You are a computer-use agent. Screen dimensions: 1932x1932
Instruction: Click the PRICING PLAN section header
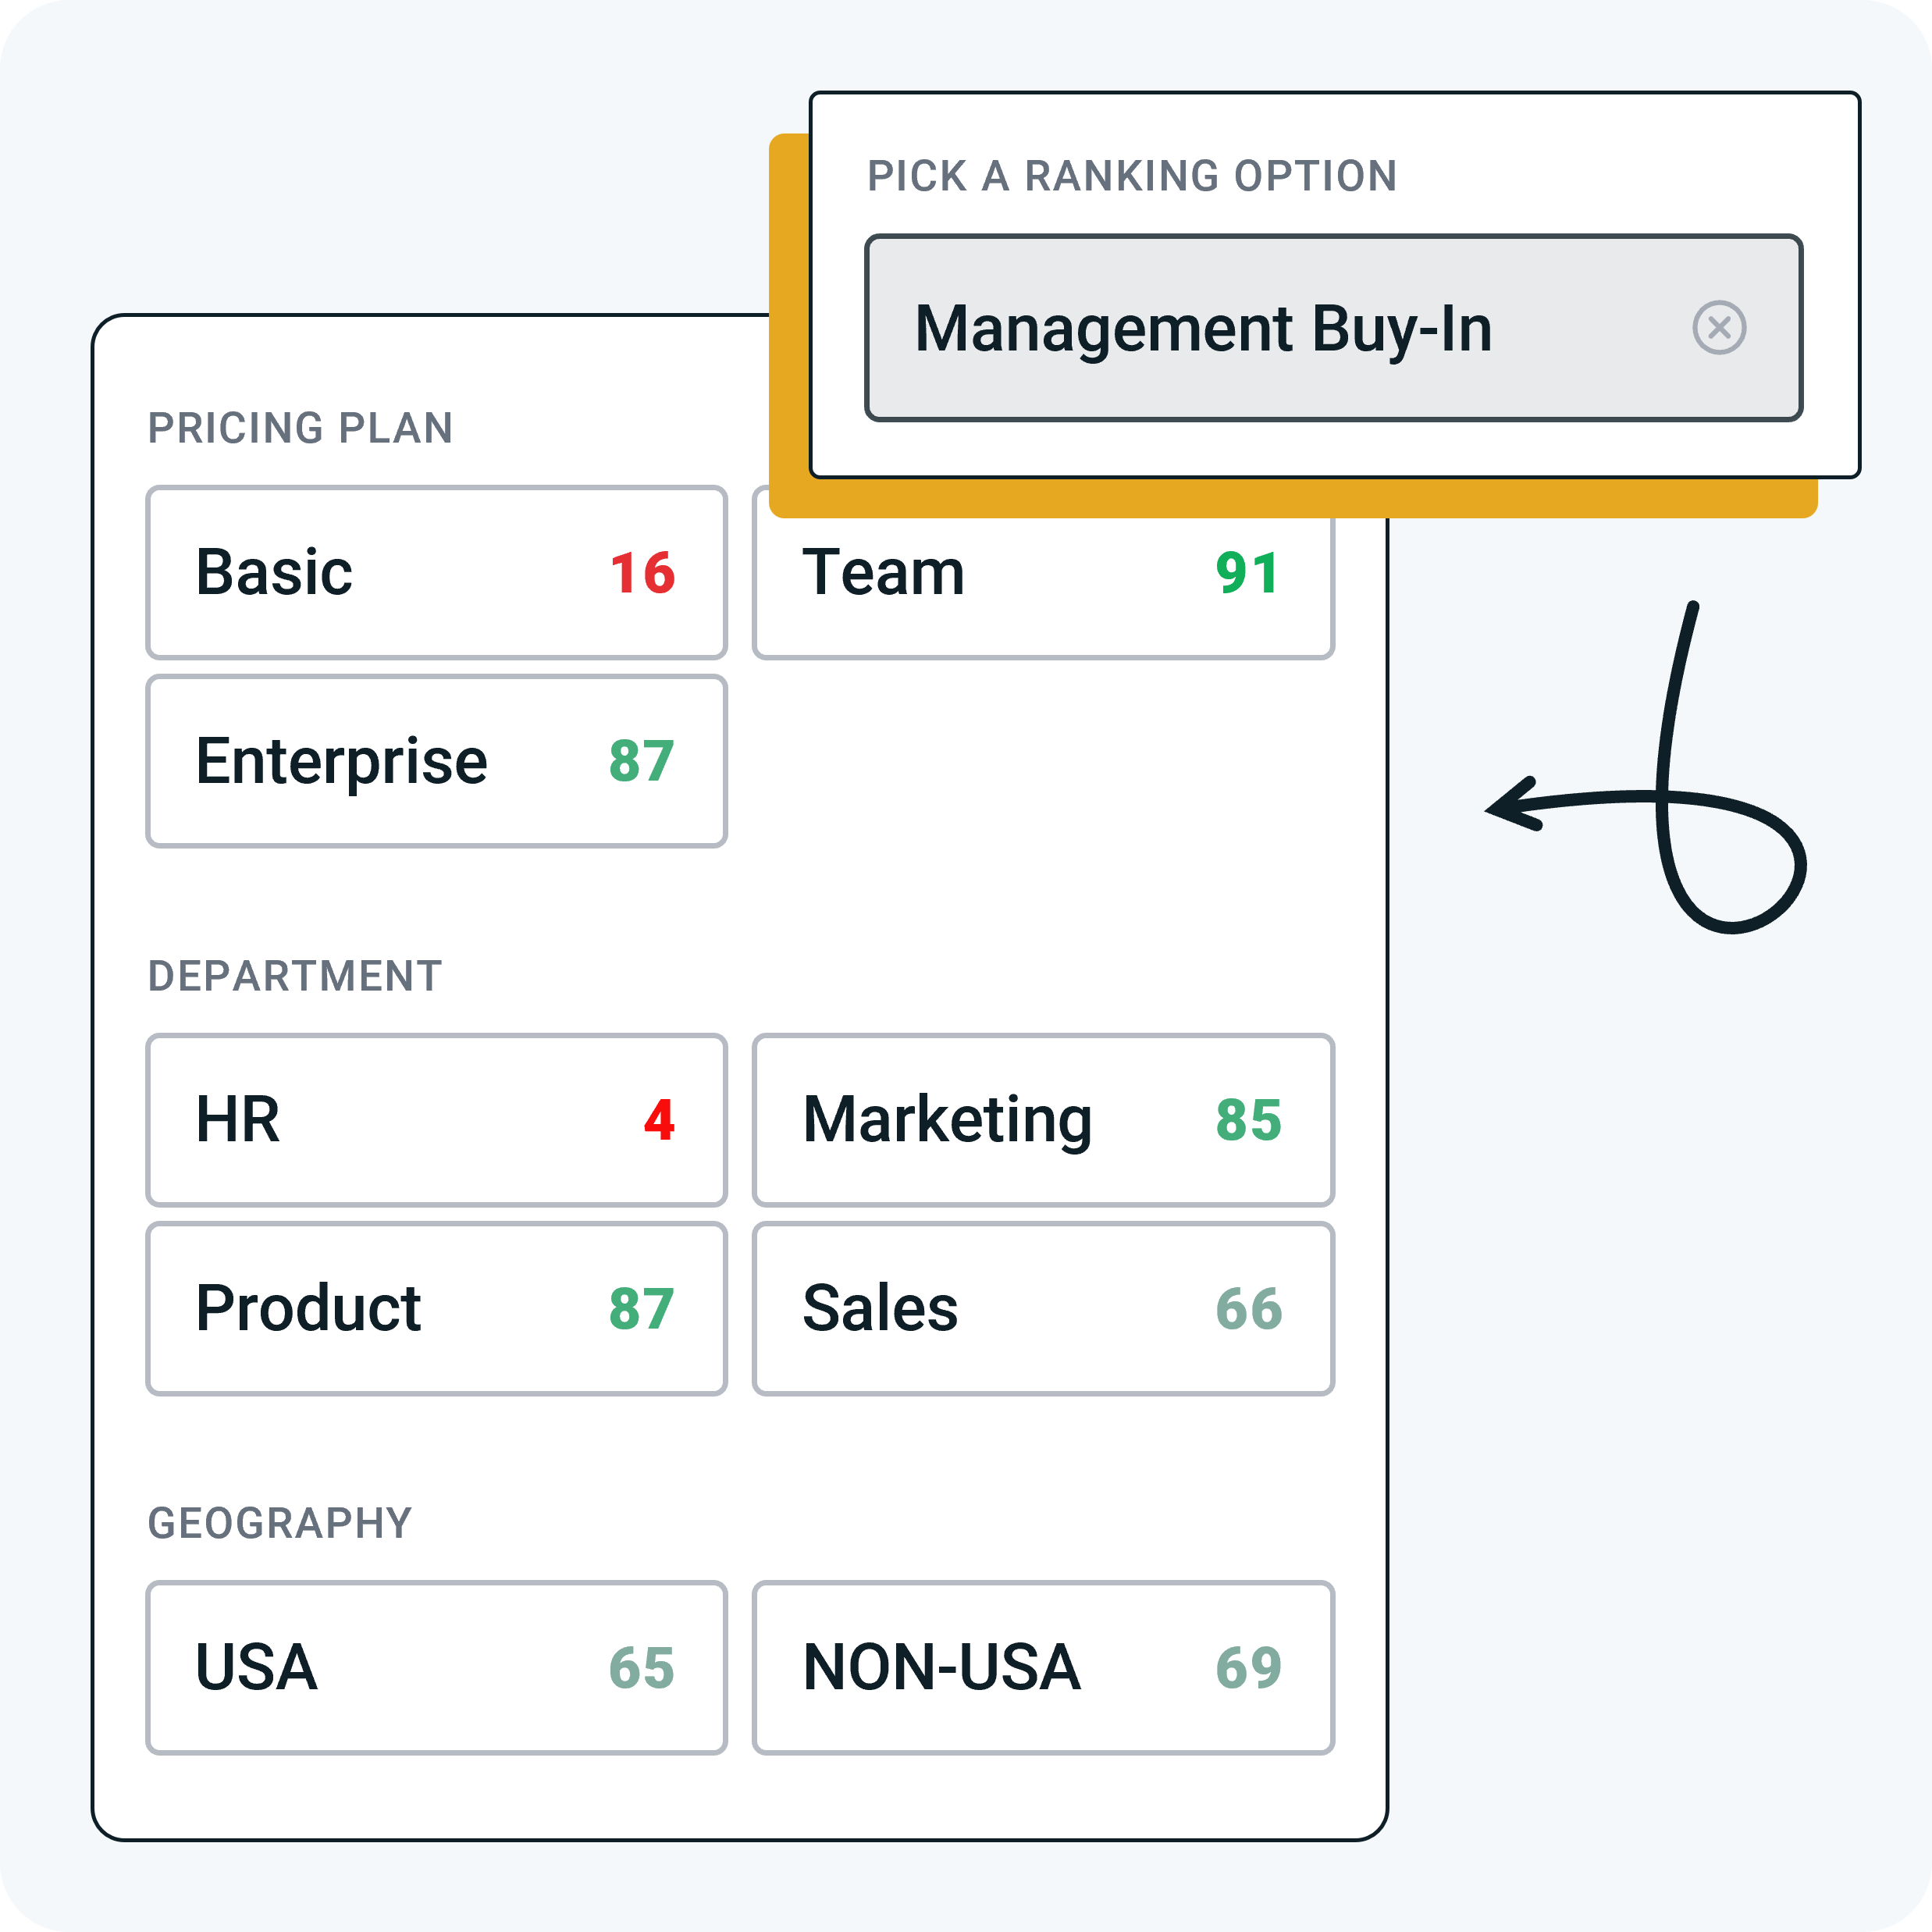click(x=300, y=427)
